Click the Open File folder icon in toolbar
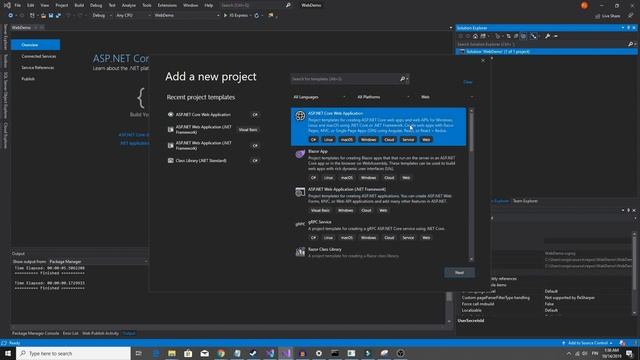Viewport: 640px width, 360px height. point(43,16)
